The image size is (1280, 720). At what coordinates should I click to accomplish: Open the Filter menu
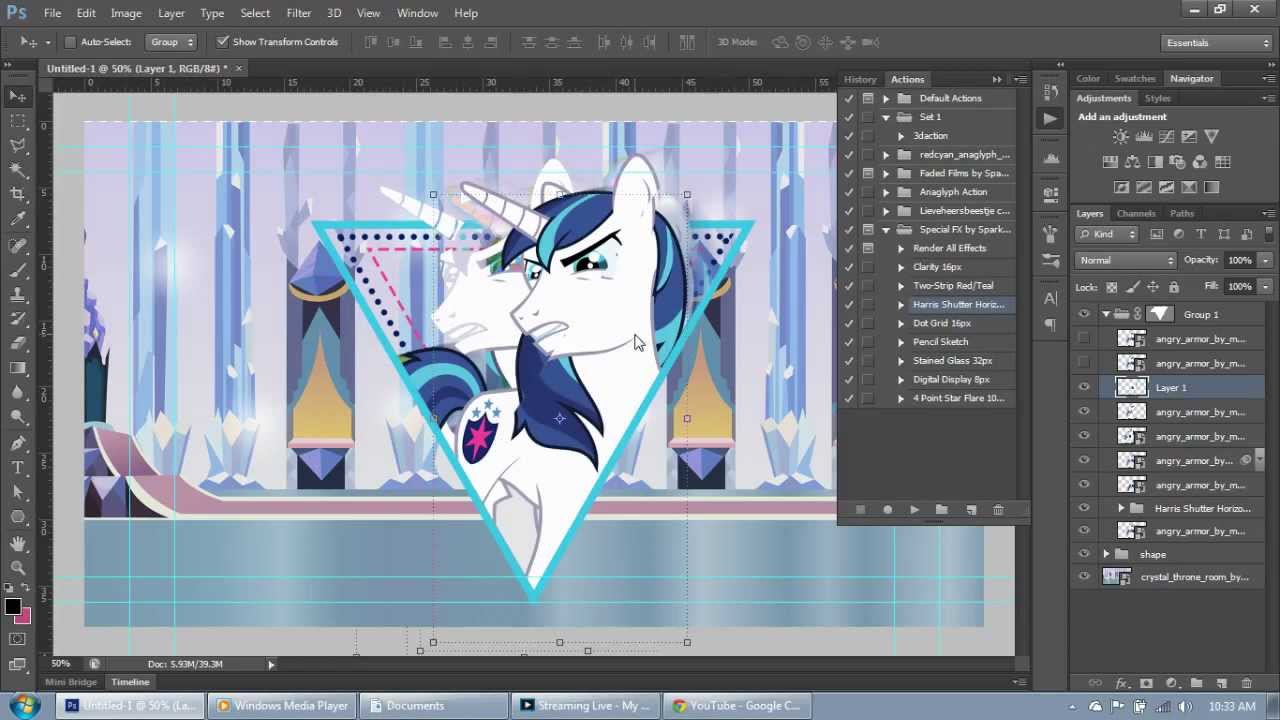point(299,13)
